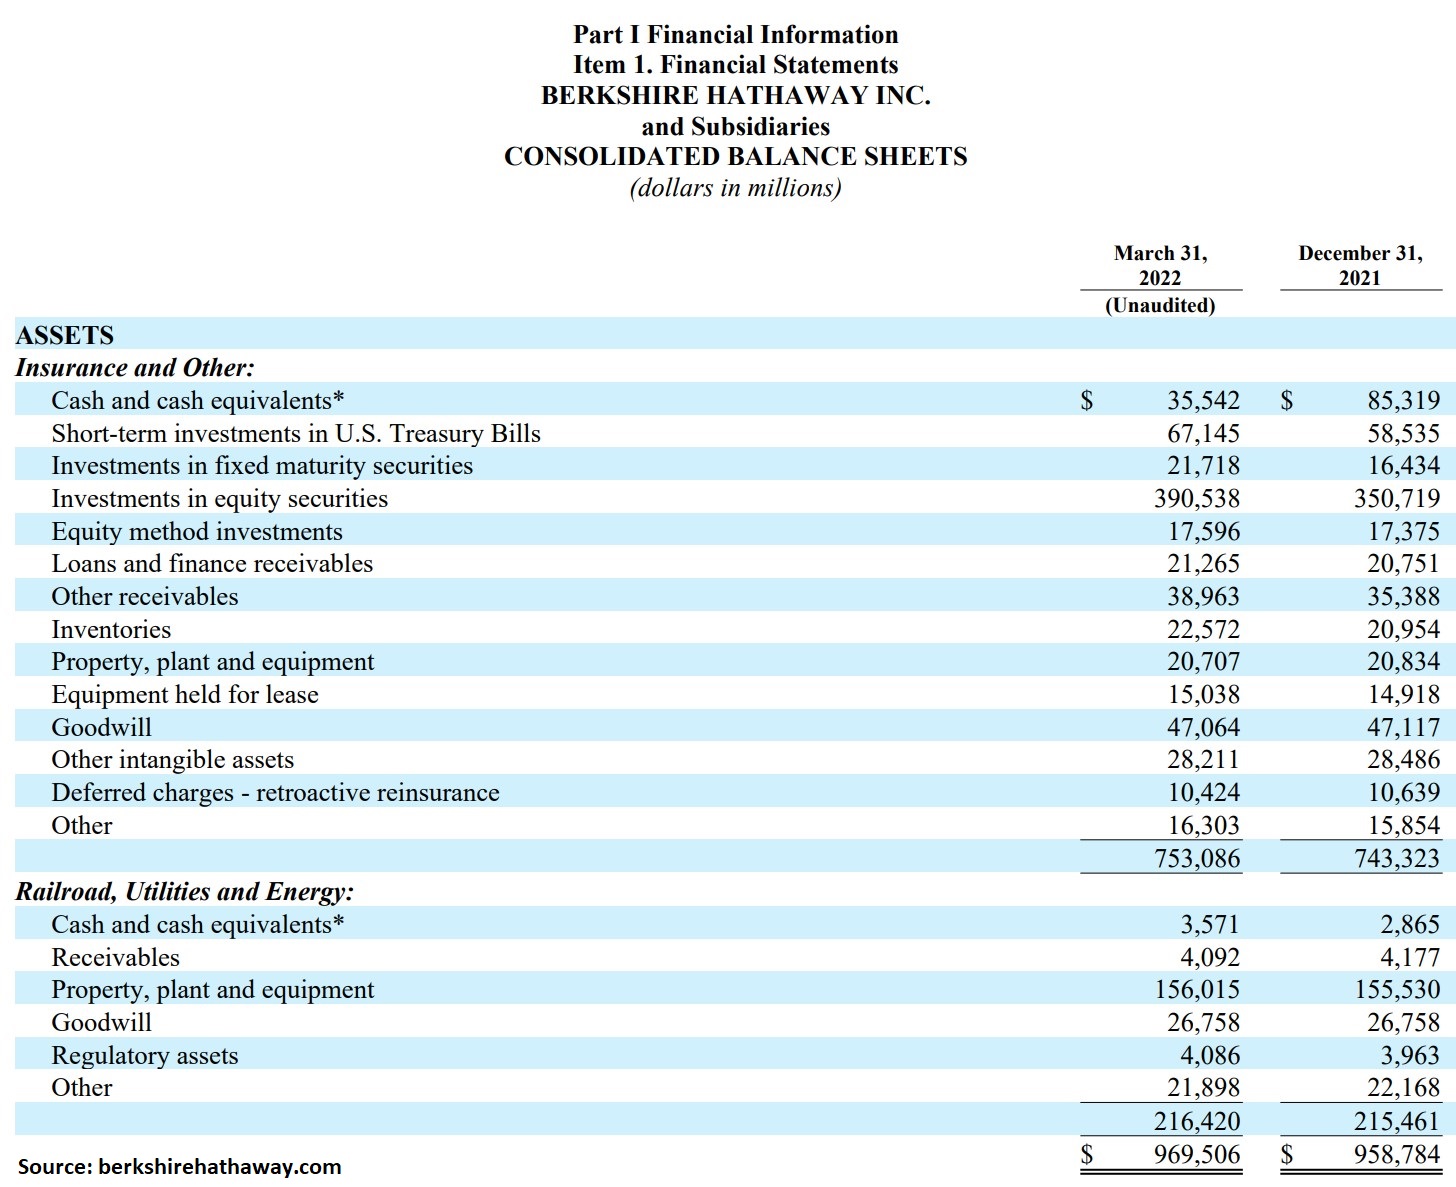Select the (Unaudited) label
Viewport: 1456px width, 1187px height.
[x=1160, y=305]
